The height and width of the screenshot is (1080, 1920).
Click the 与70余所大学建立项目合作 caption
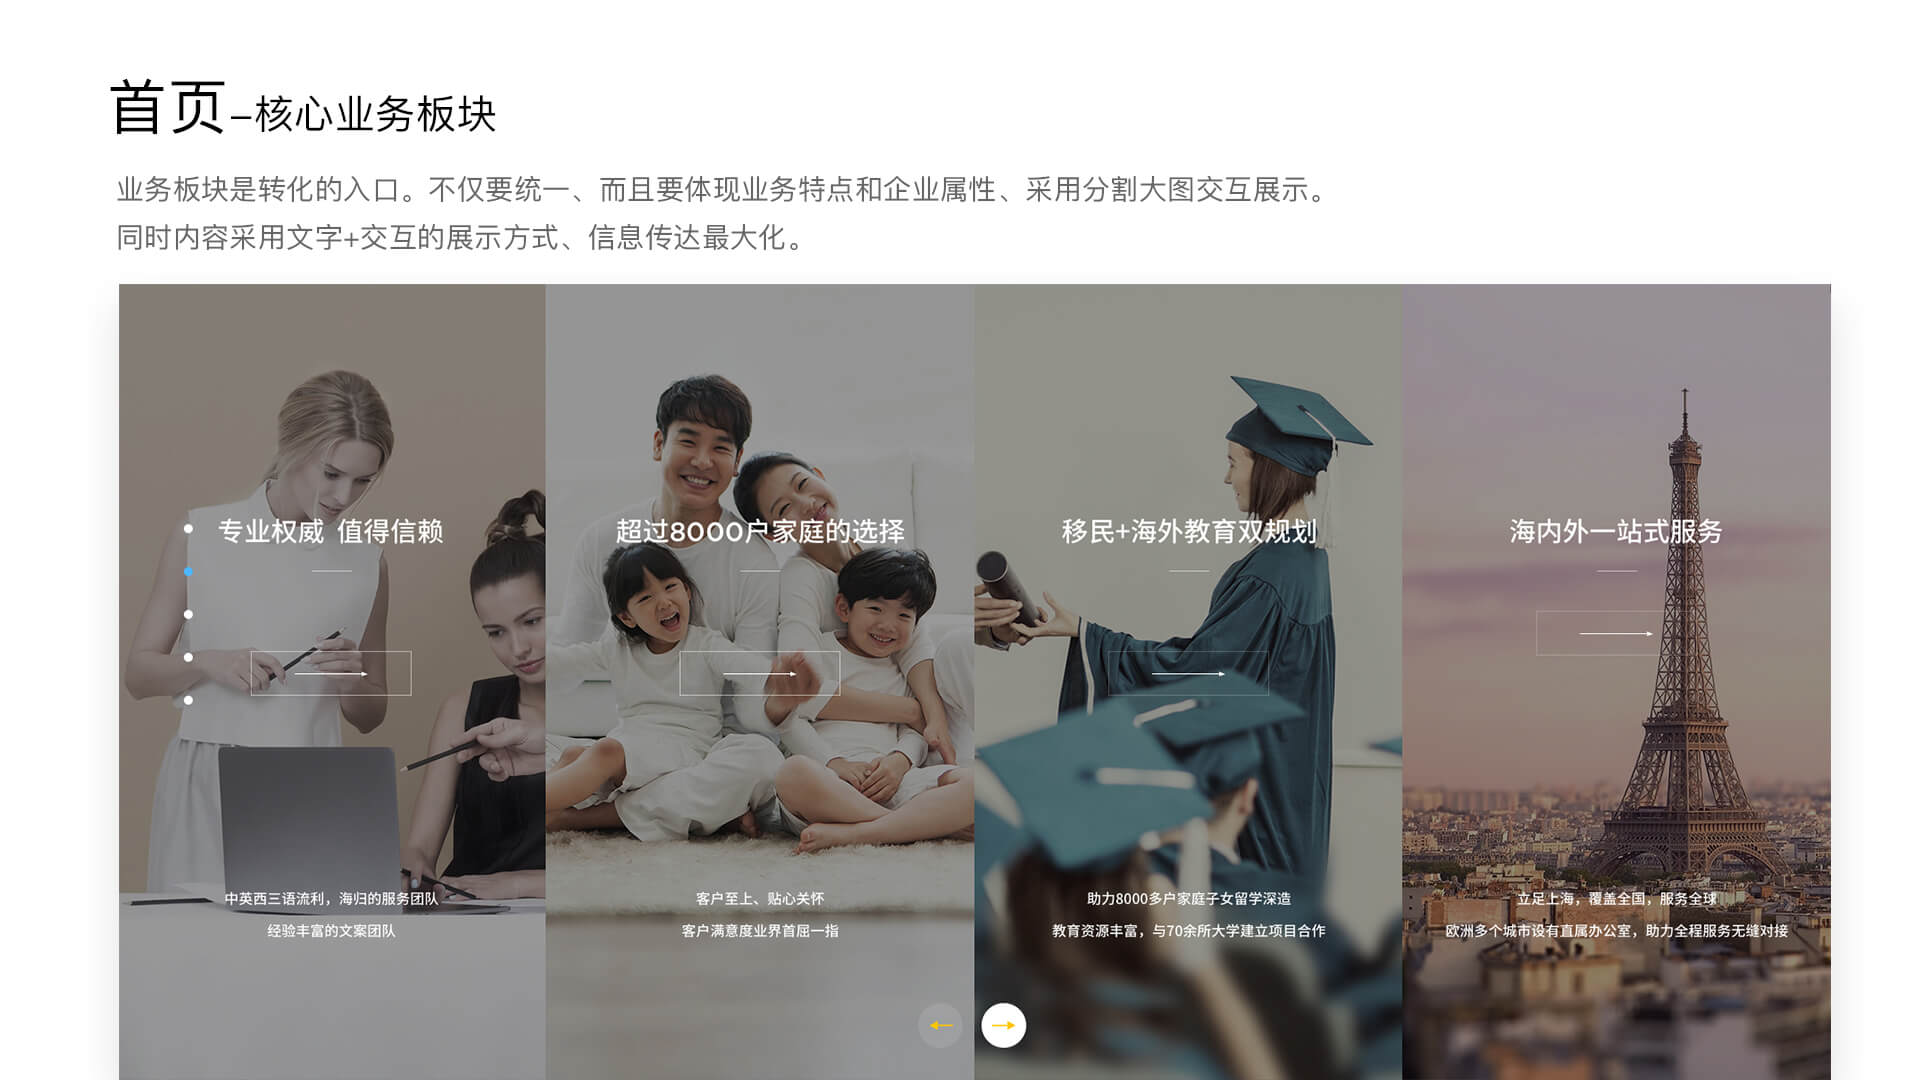(x=1239, y=931)
